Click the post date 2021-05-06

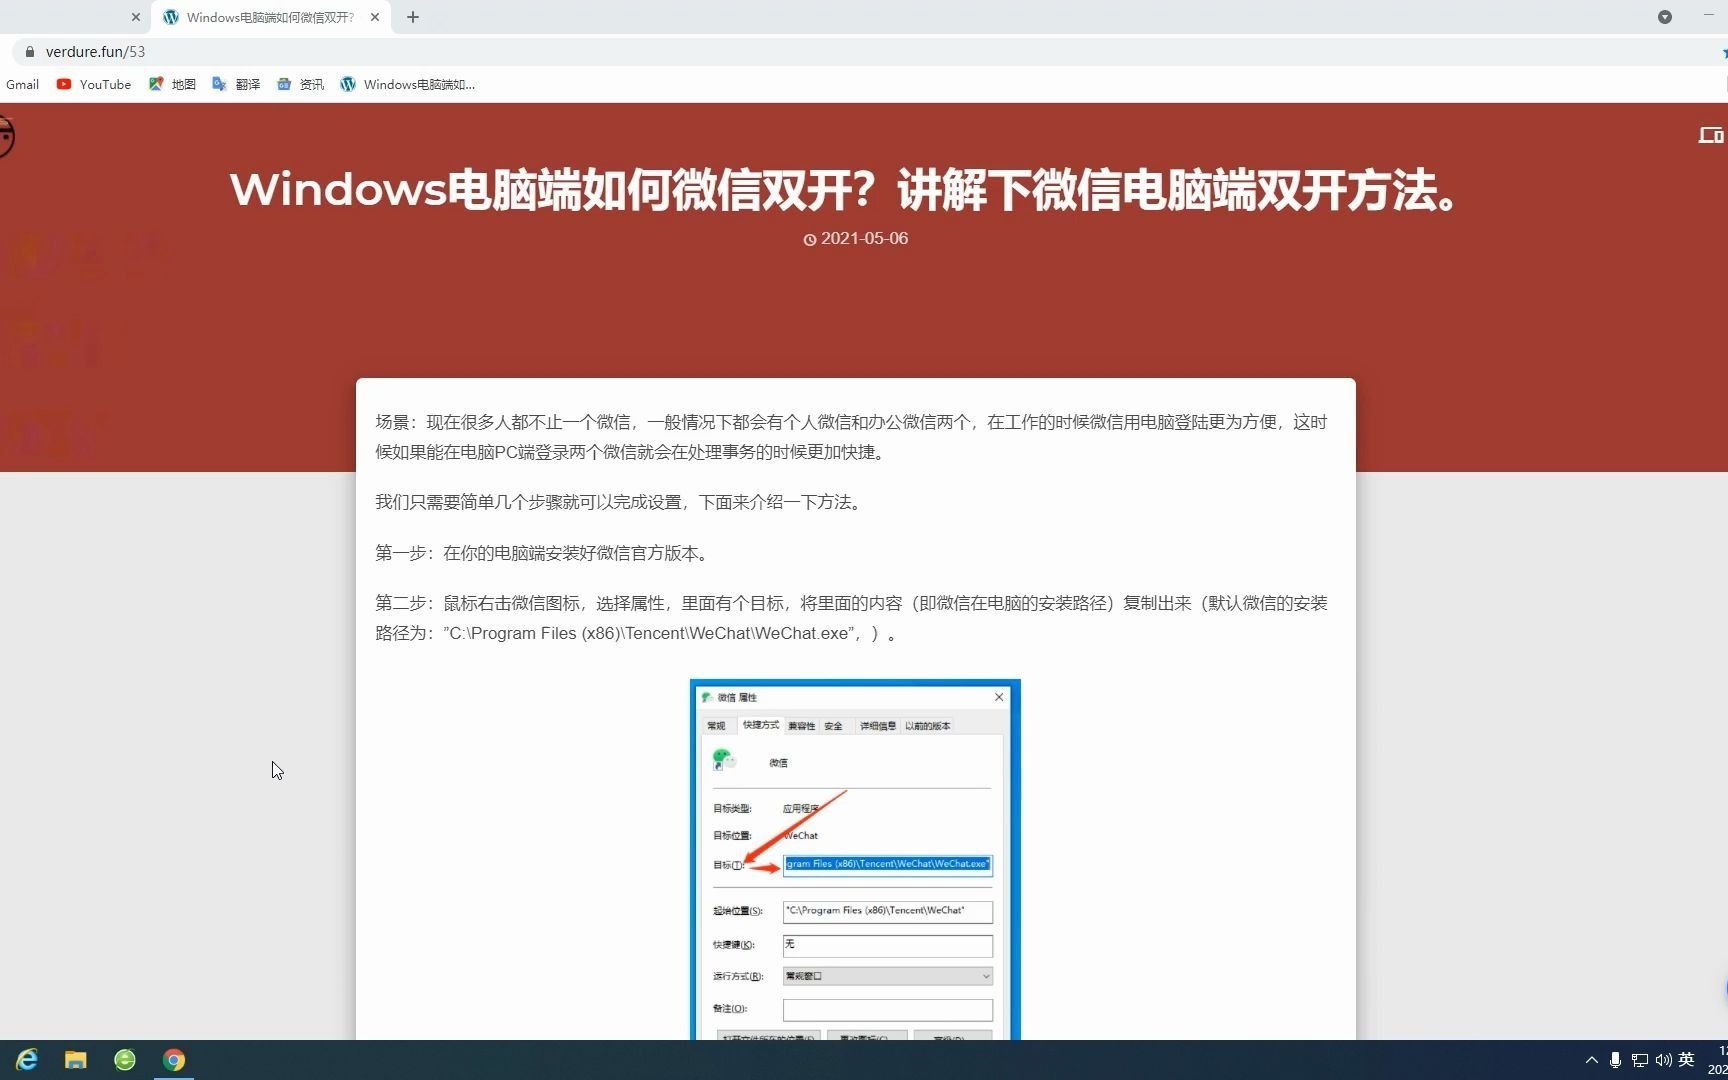(x=856, y=239)
